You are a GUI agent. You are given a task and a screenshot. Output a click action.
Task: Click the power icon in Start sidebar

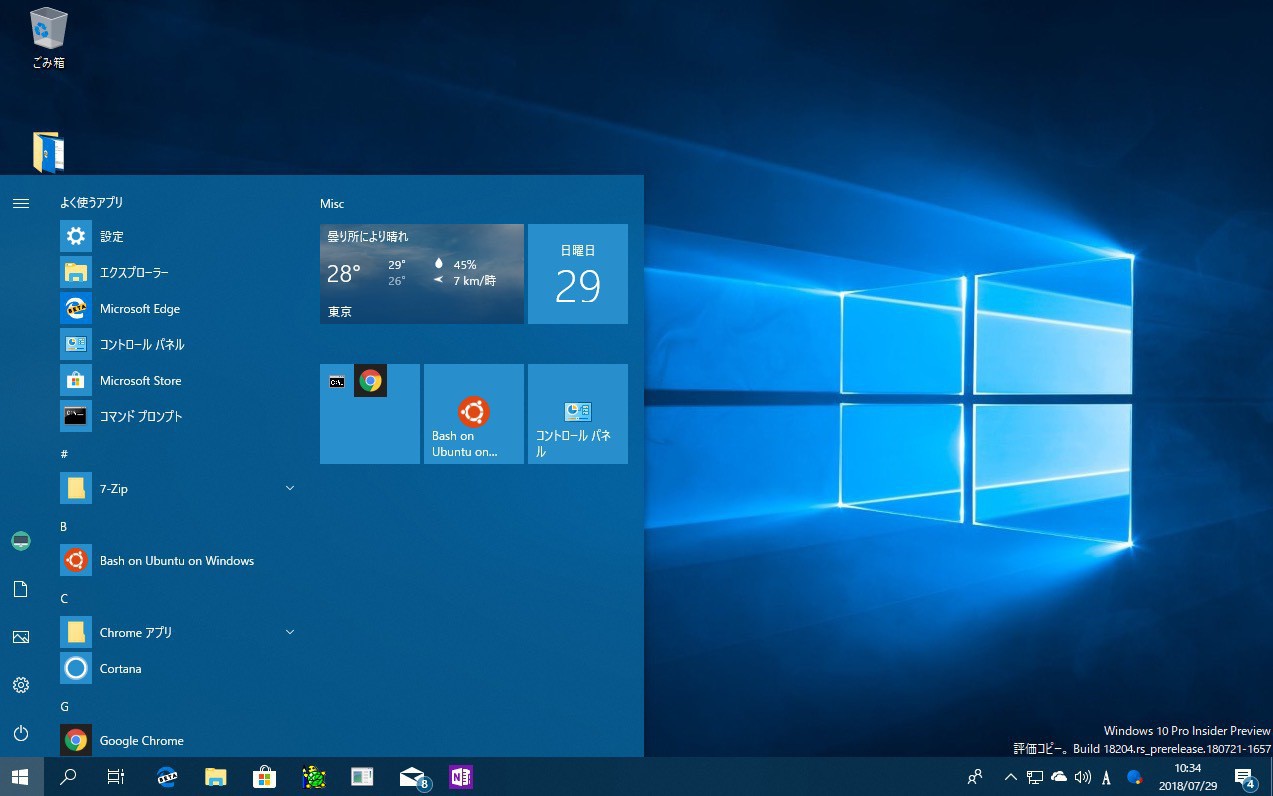point(21,733)
